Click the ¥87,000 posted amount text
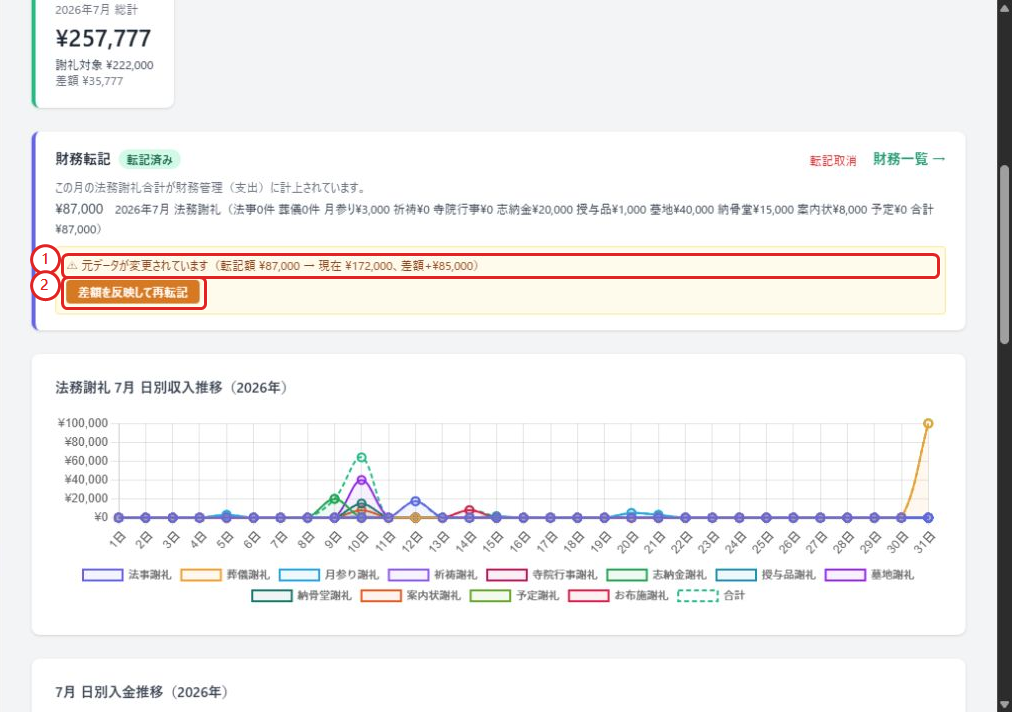The width and height of the screenshot is (1012, 712). (79, 209)
